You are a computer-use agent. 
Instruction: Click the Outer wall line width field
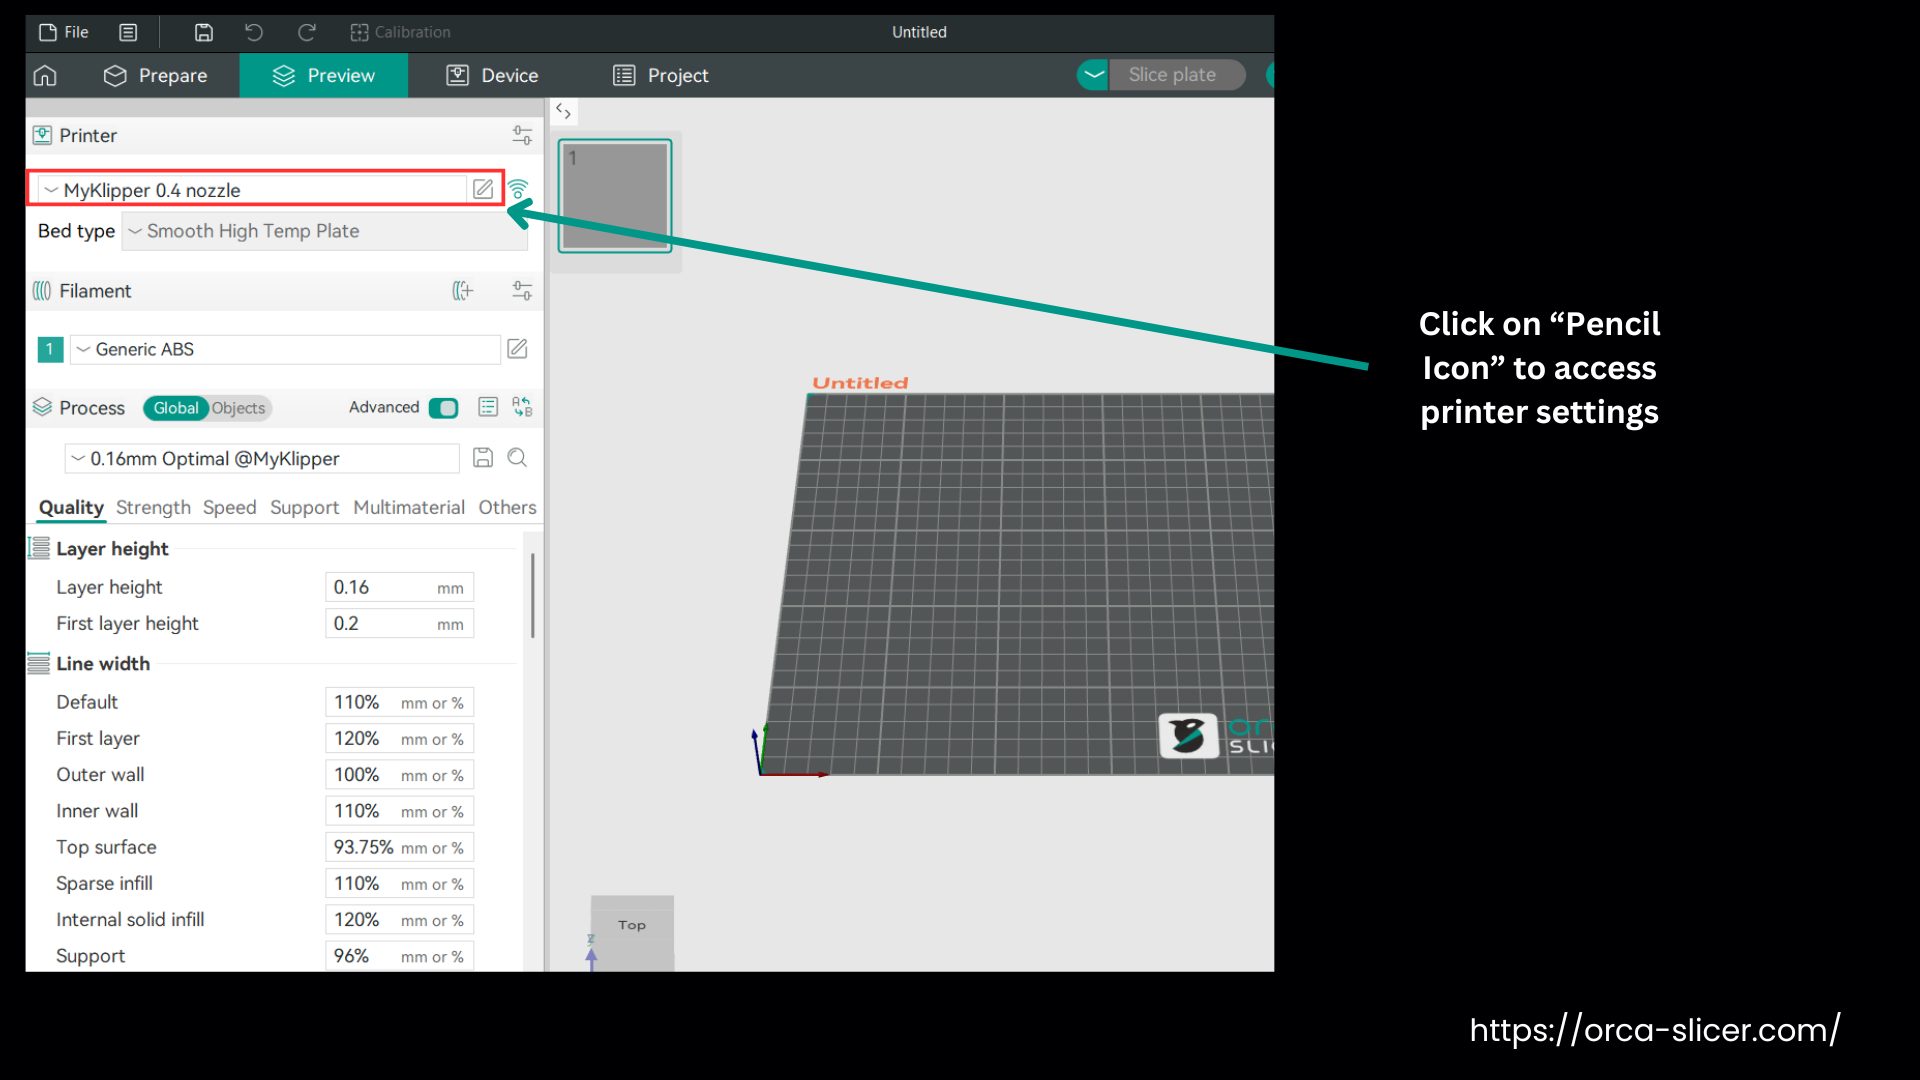coord(400,775)
